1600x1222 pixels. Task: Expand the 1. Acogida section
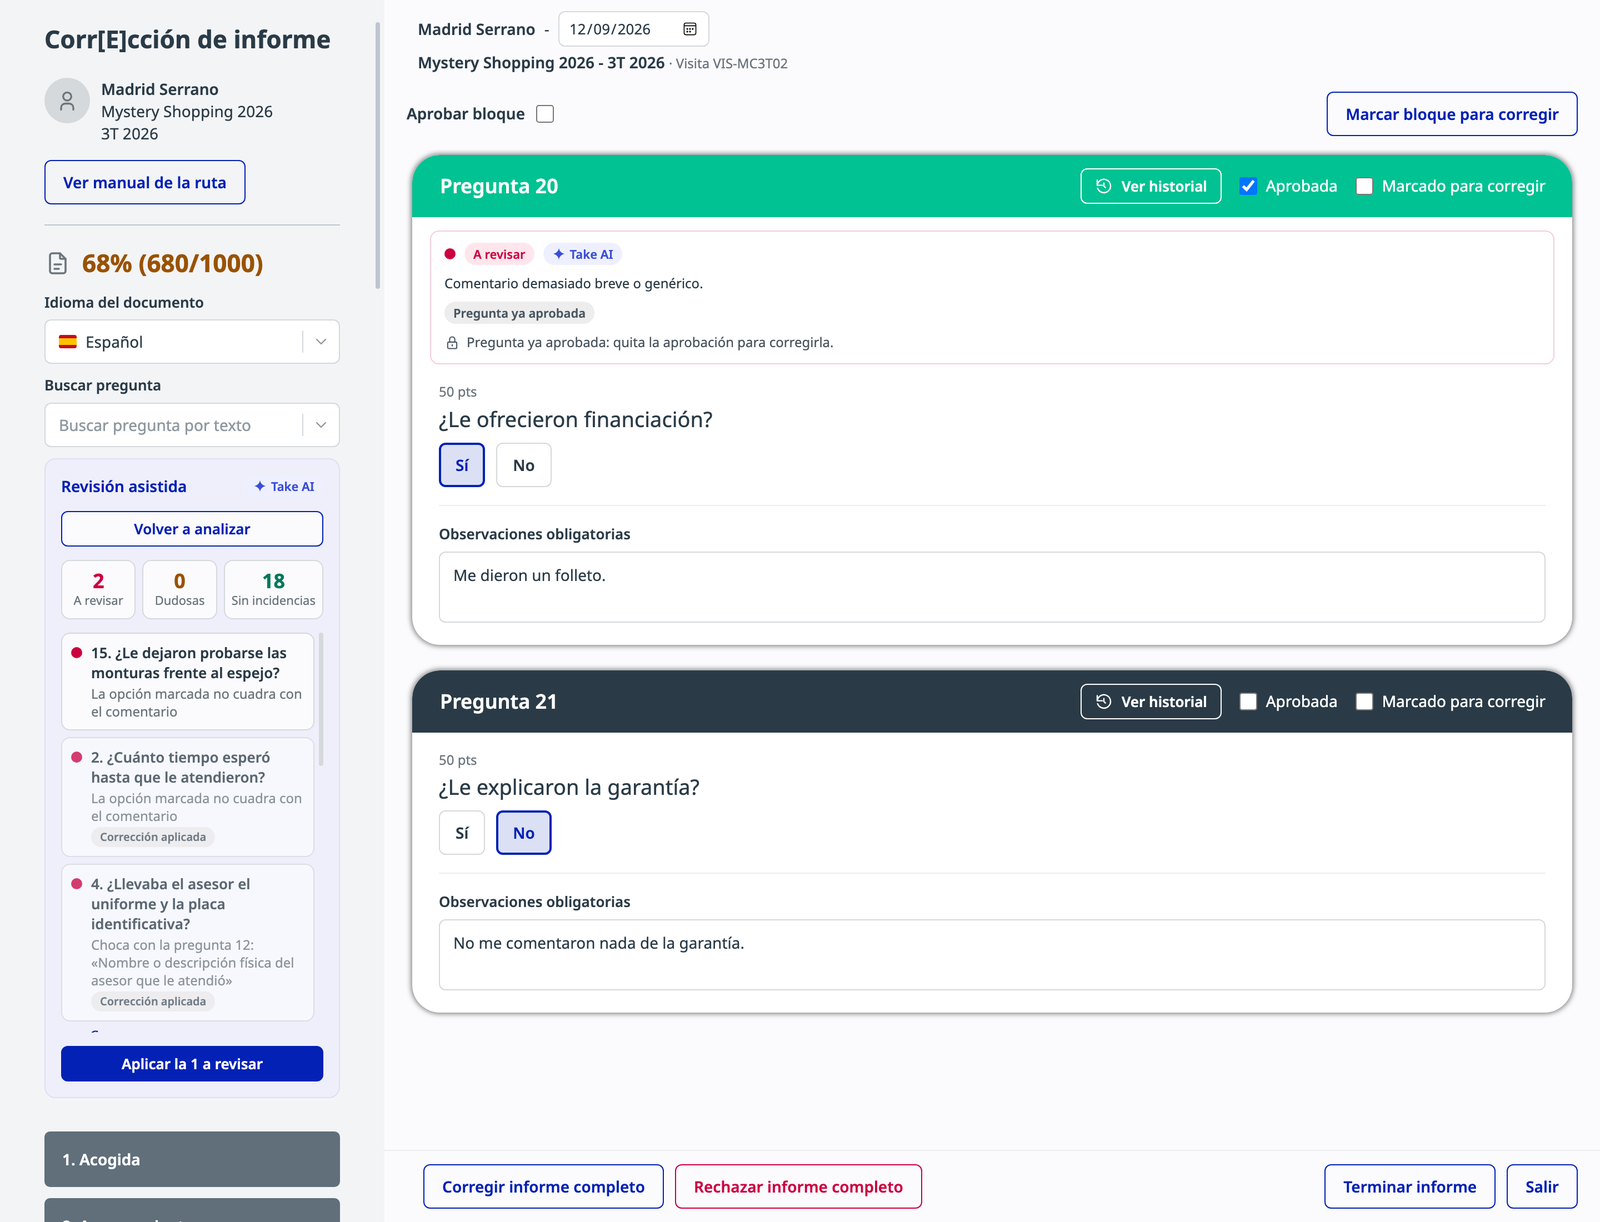[192, 1160]
